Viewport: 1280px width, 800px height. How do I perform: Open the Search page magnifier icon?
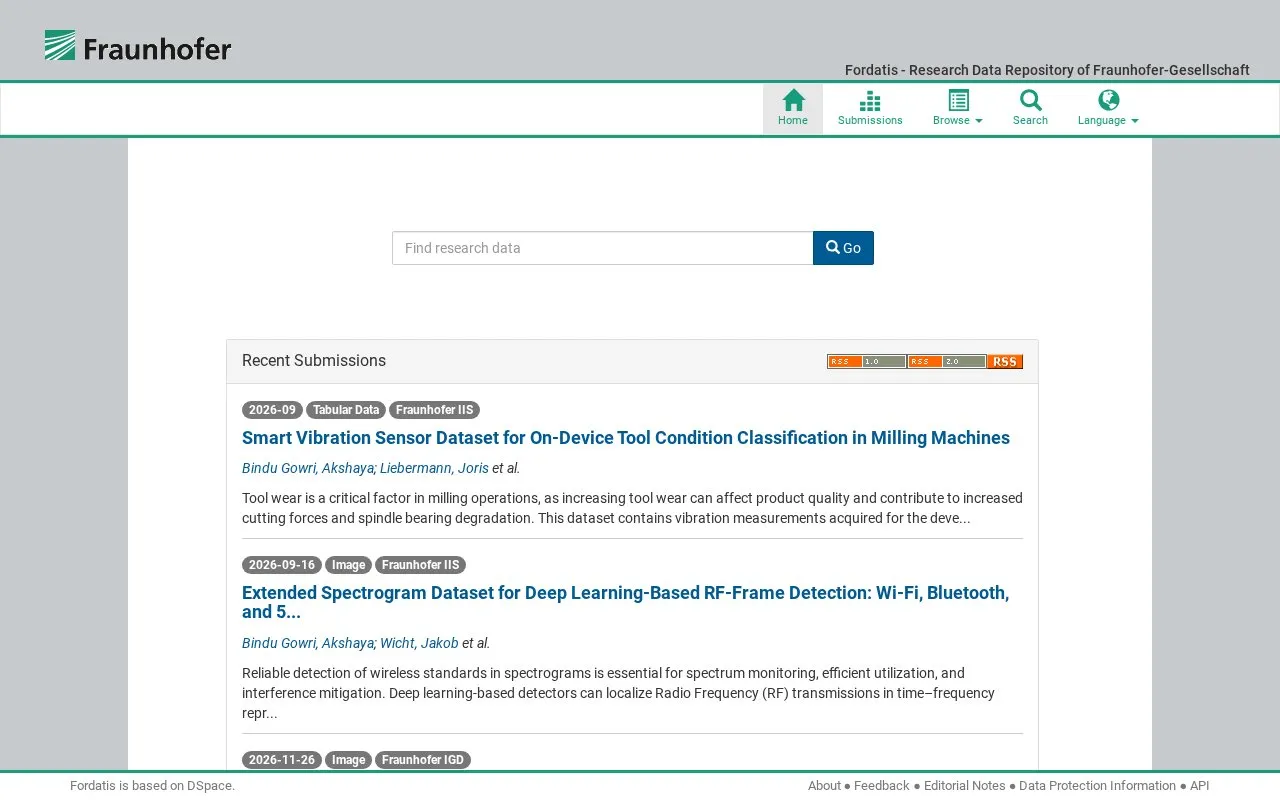tap(1030, 100)
